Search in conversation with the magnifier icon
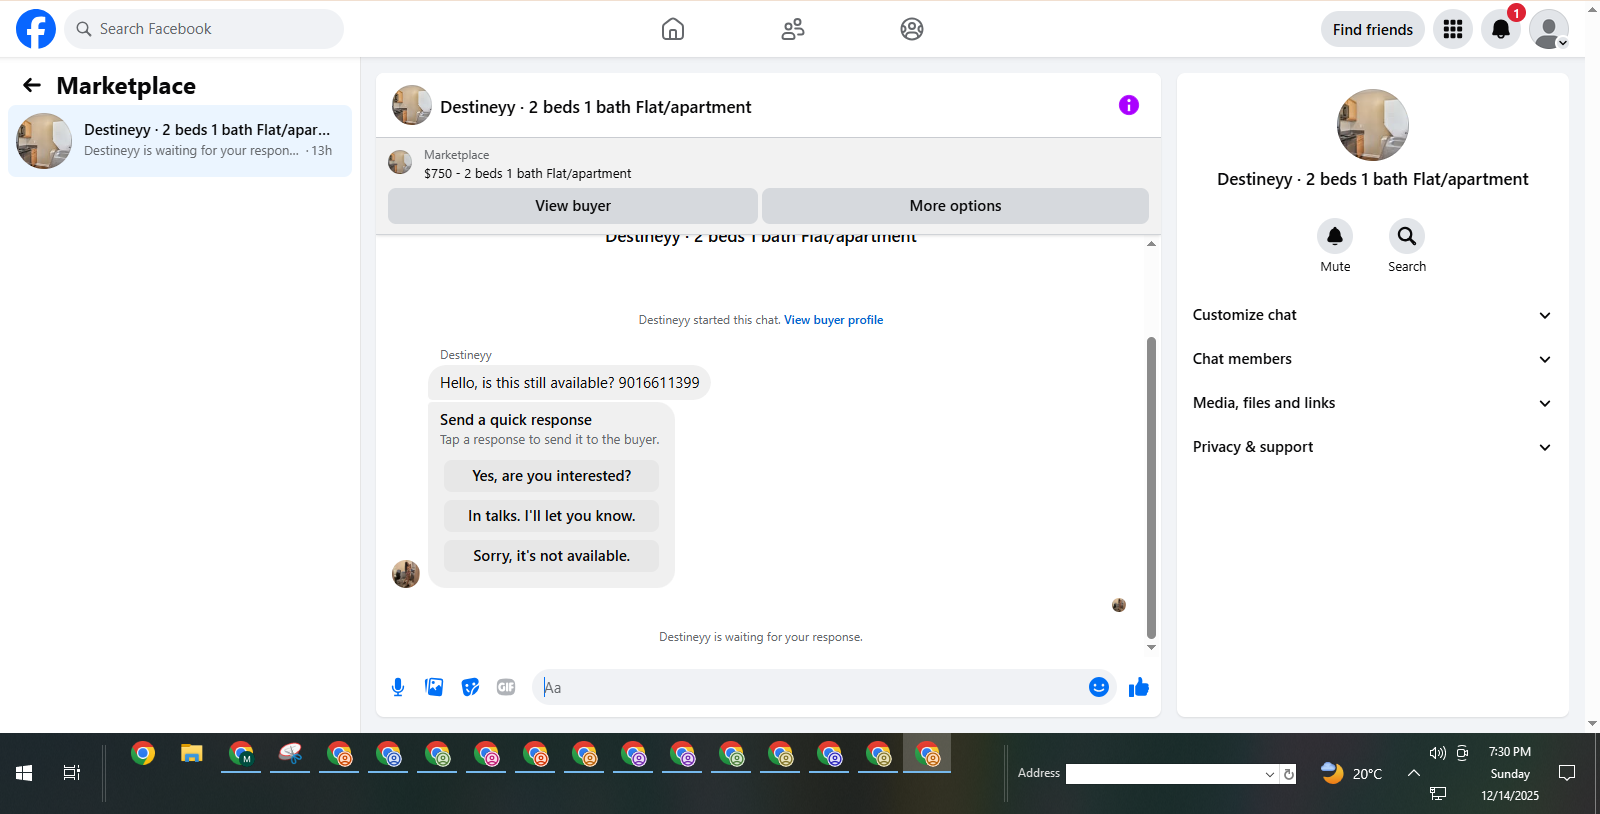The width and height of the screenshot is (1600, 814). (1407, 236)
